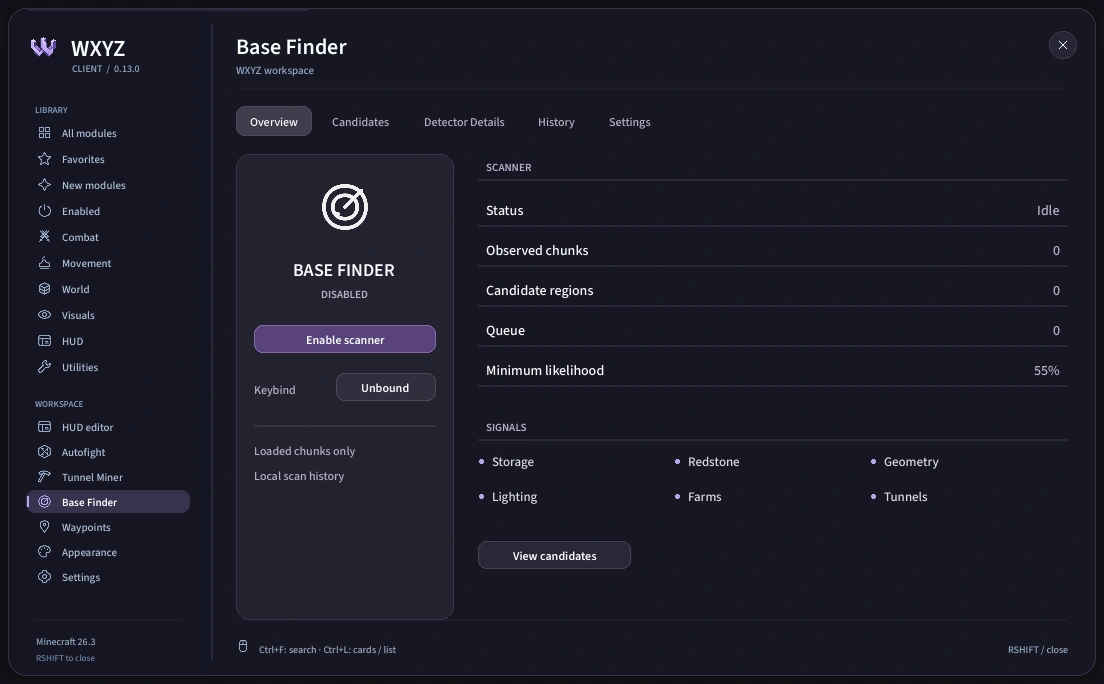The height and width of the screenshot is (684, 1104).
Task: Click the WXYZ logo icon
Action: (43, 46)
